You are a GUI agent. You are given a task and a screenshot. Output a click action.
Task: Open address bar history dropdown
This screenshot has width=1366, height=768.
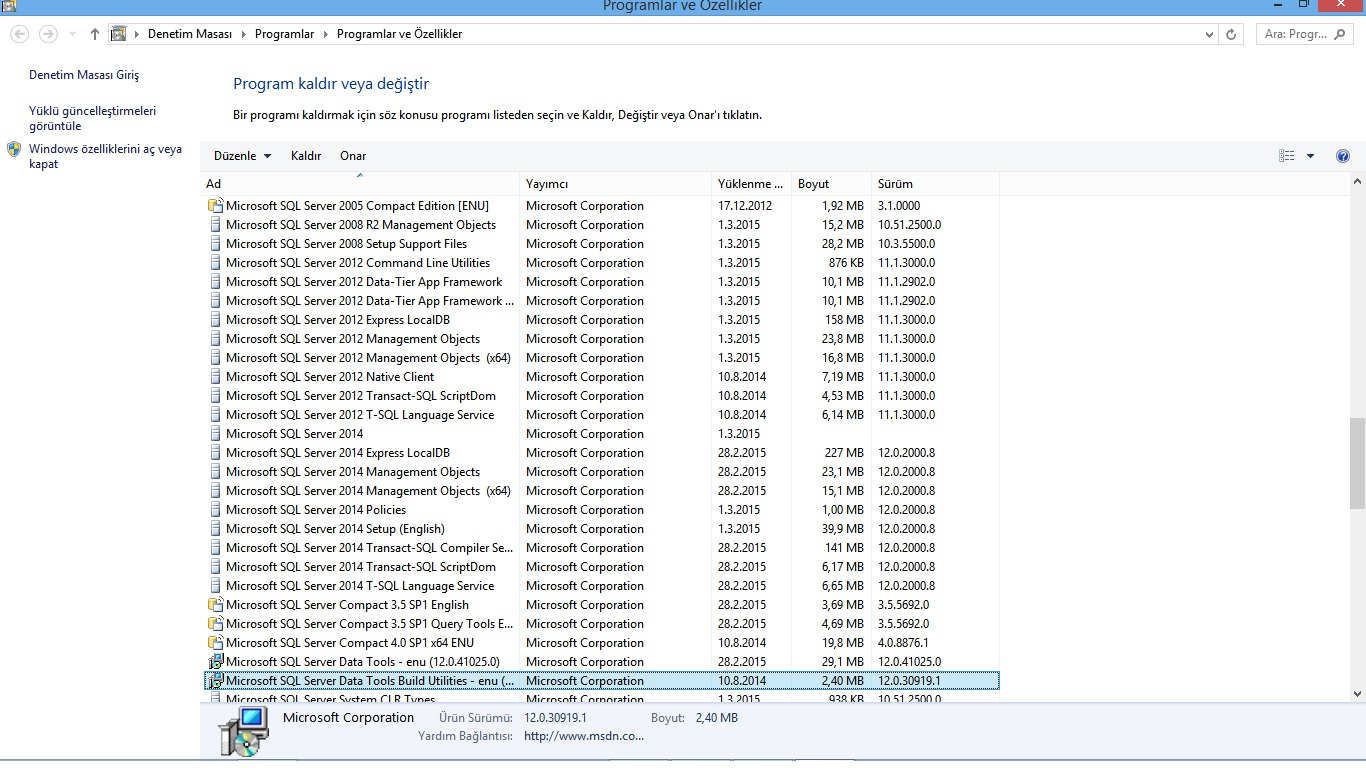pyautogui.click(x=1210, y=34)
